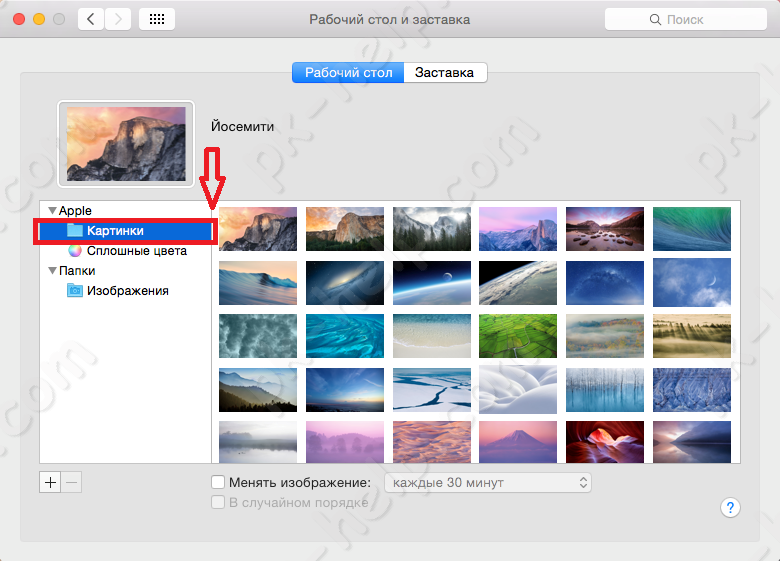Choose the blue glacier ice wallpaper
Viewport: 780px width, 561px height.
pos(692,389)
